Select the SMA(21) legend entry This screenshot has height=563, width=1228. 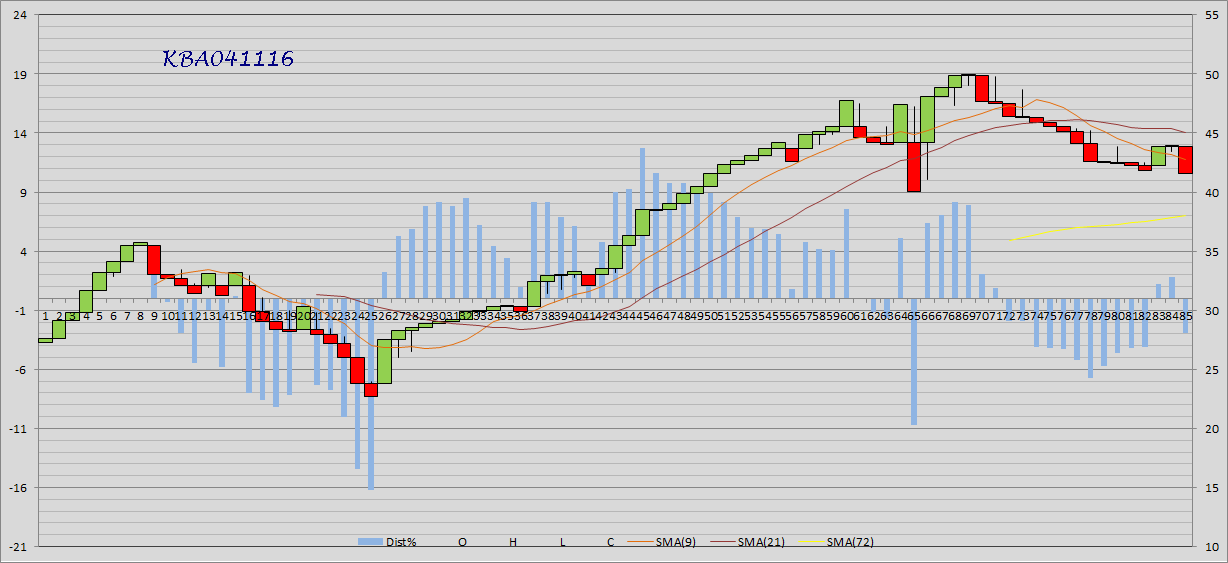[x=761, y=542]
